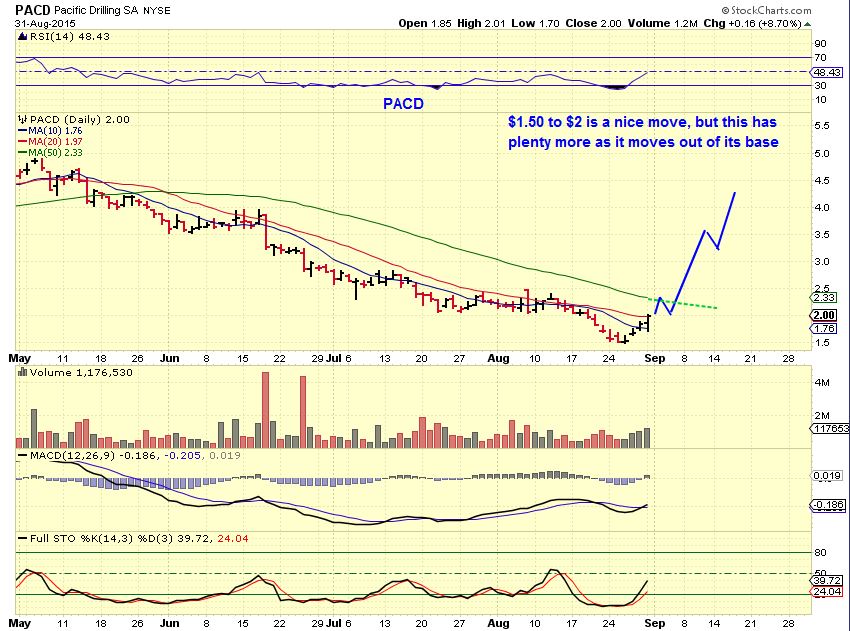Click the RSI(14) indicator legend icon
This screenshot has width=850, height=631.
pyautogui.click(x=22, y=36)
